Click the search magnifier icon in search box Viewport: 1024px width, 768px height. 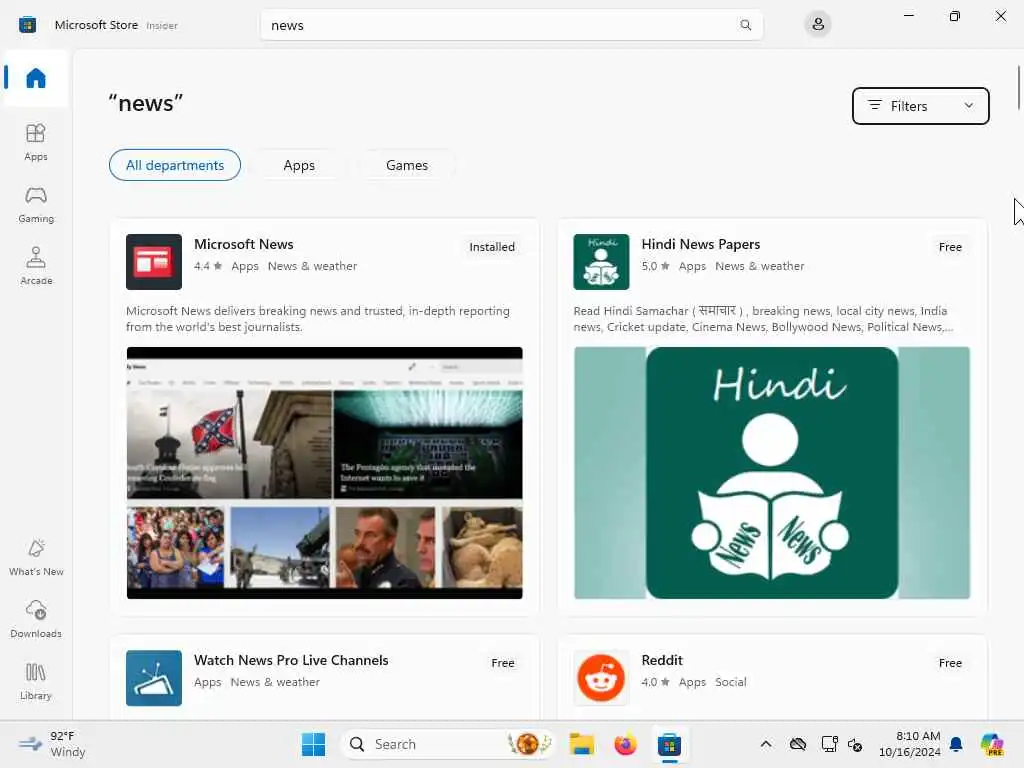[x=745, y=25]
